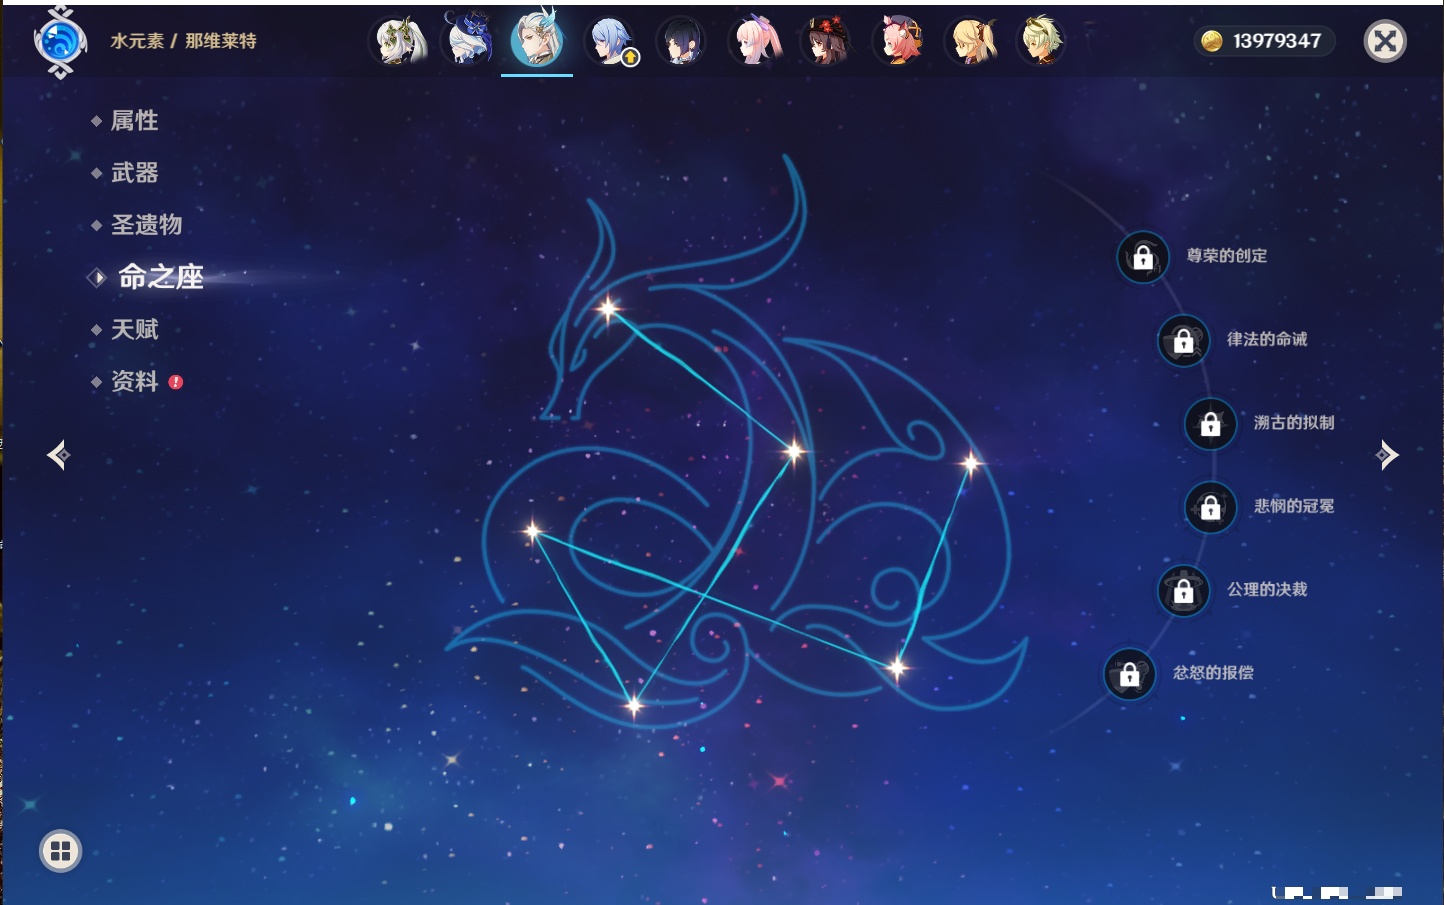Open the 天赋 talents tab

point(134,329)
